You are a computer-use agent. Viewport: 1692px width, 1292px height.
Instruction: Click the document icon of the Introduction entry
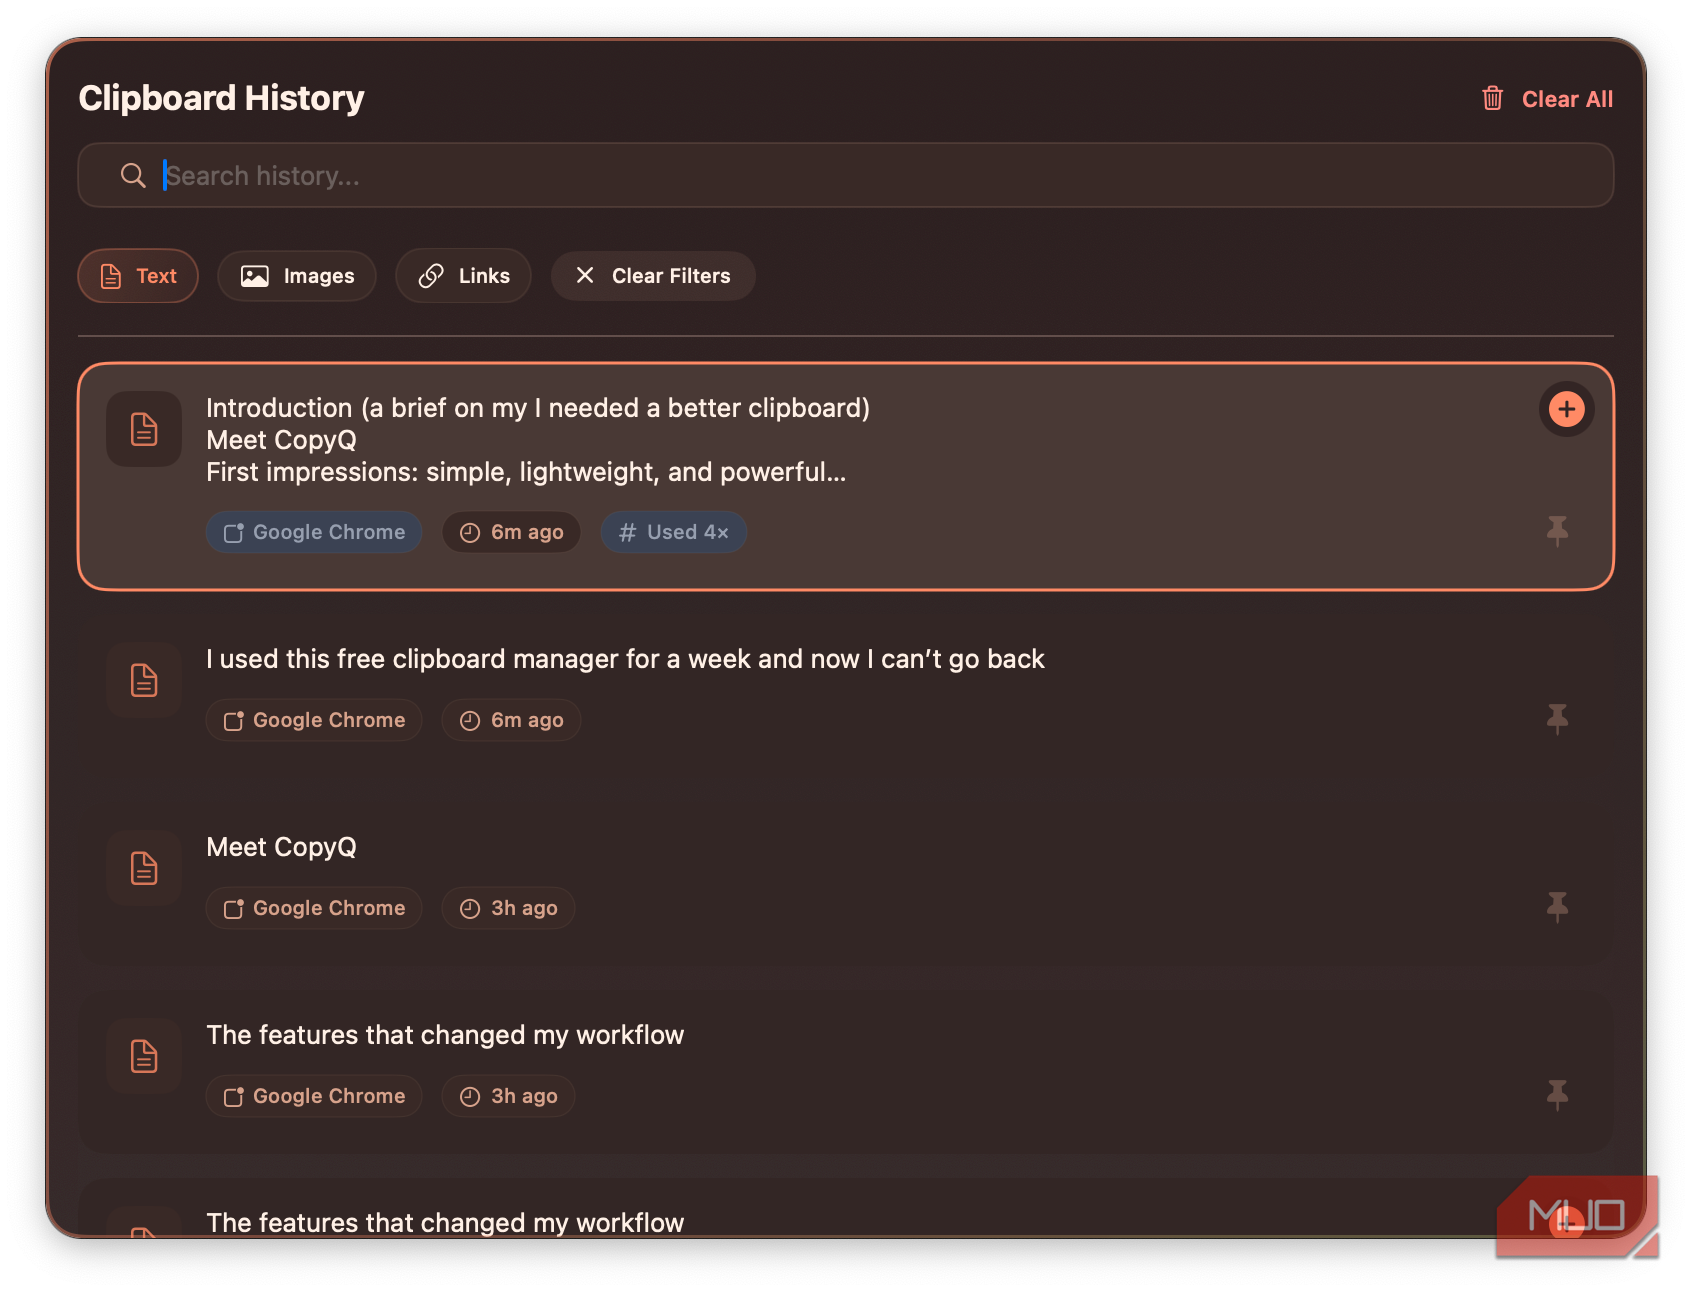[144, 429]
